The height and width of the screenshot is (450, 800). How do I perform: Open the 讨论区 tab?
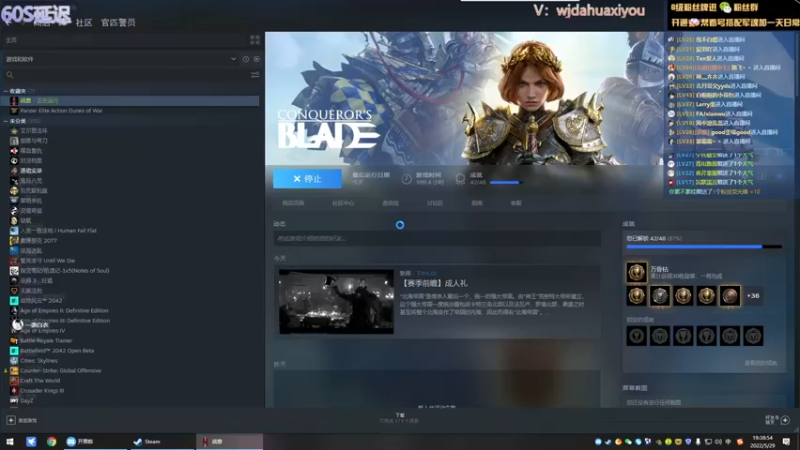point(435,203)
